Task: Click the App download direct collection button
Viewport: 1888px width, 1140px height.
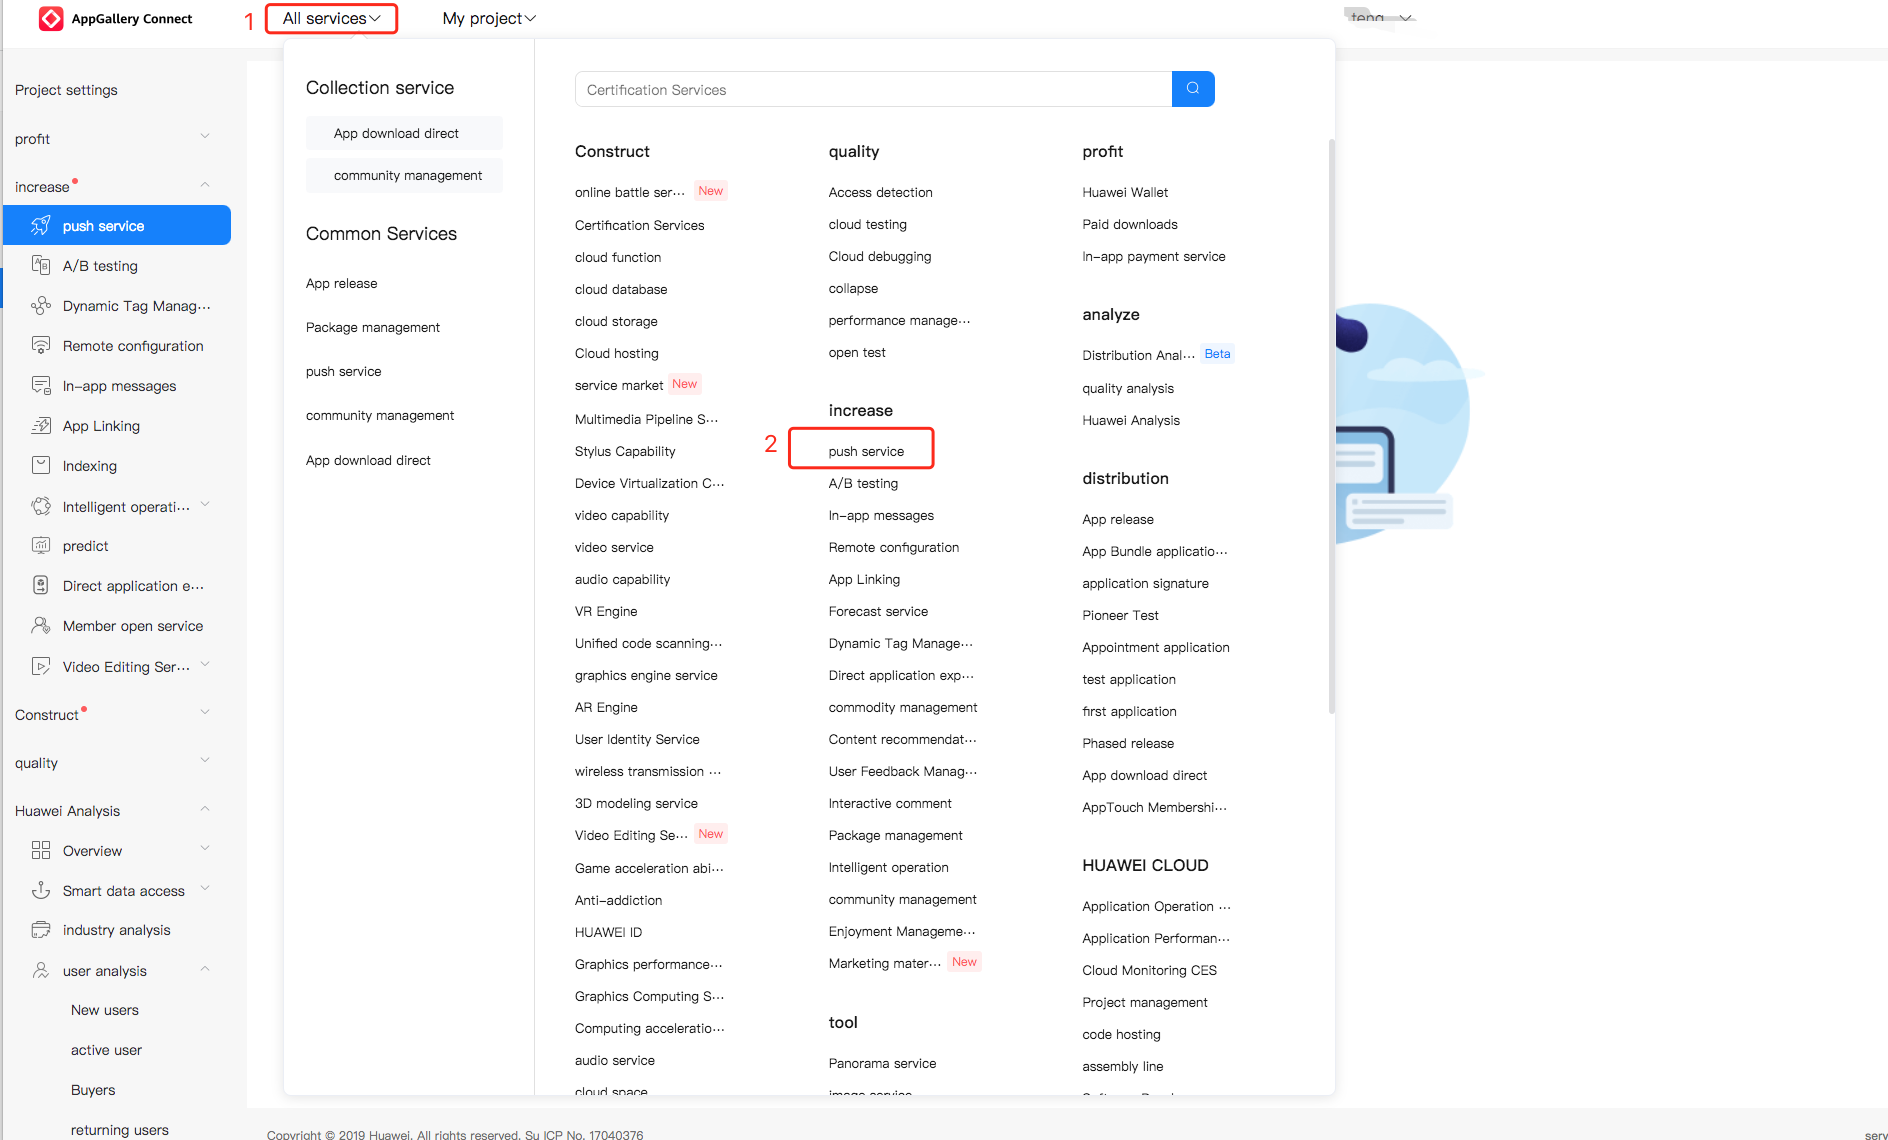Action: (404, 133)
